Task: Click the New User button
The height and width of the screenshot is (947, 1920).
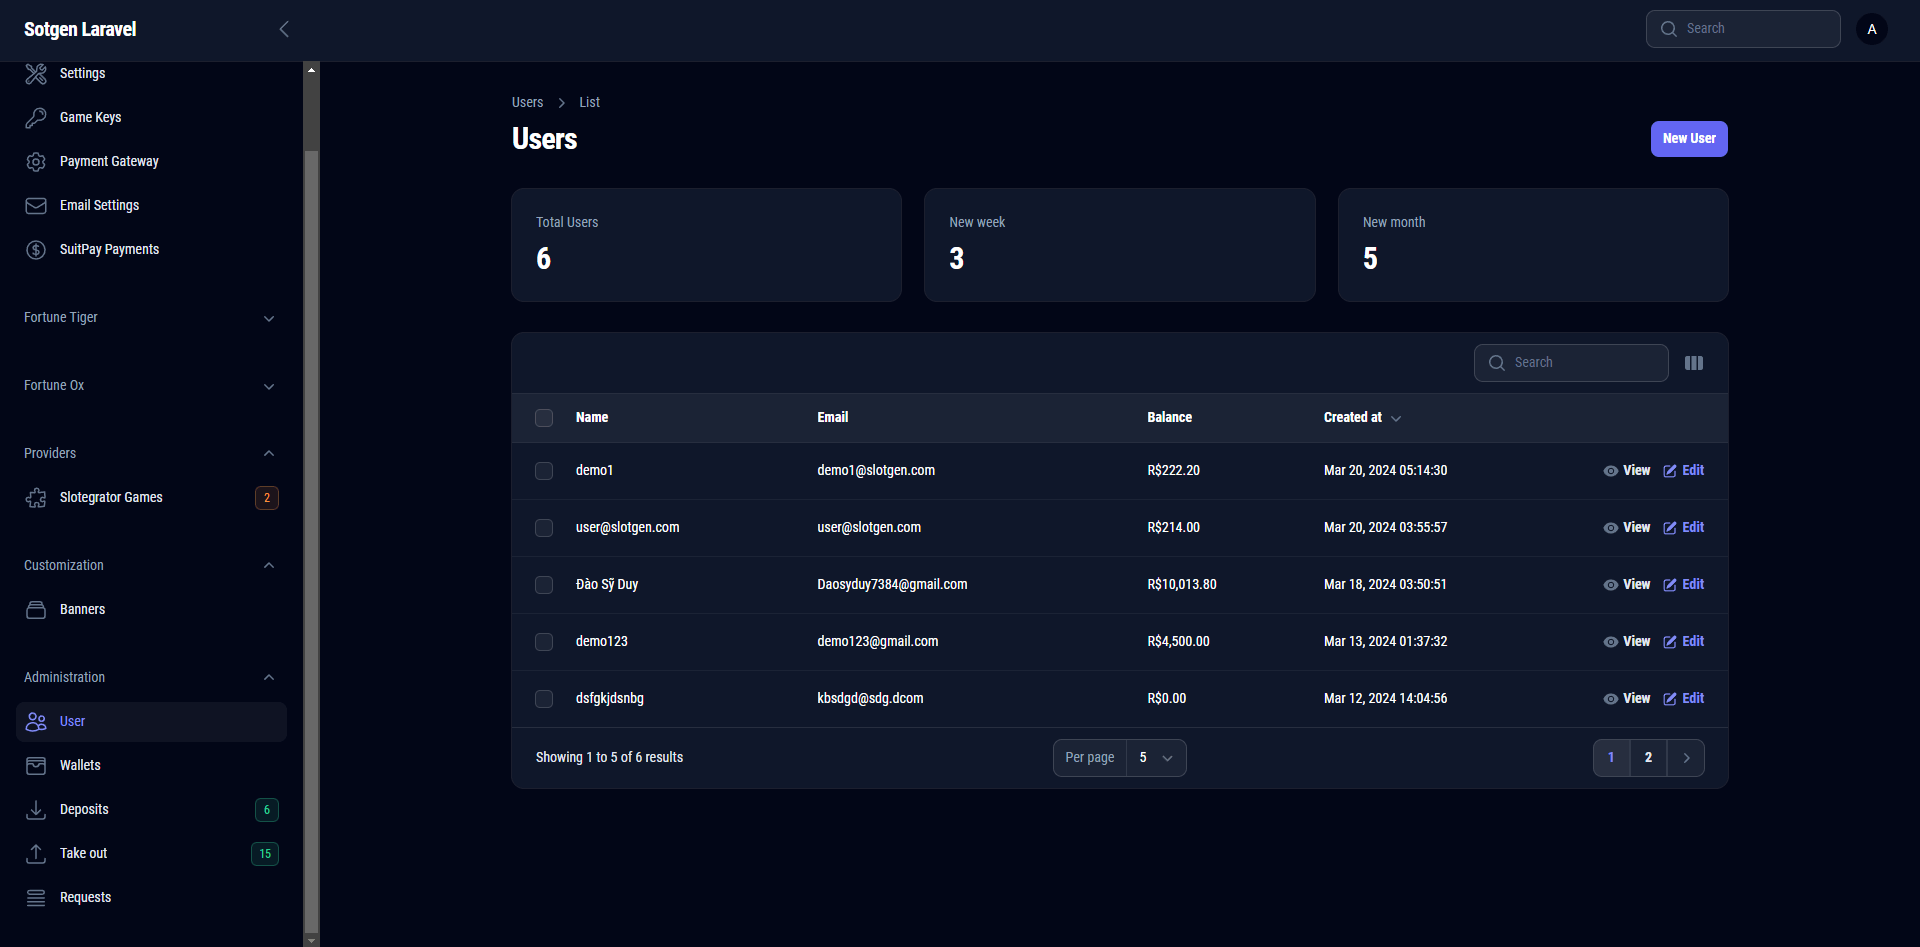Action: (x=1688, y=139)
